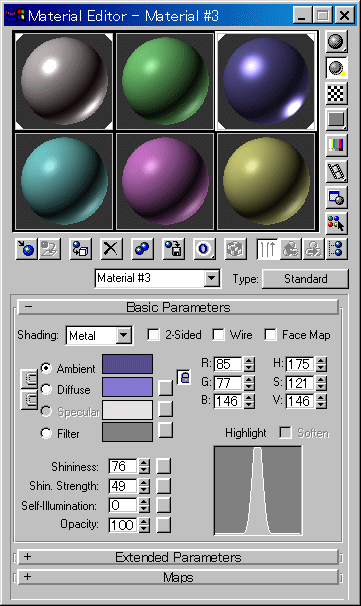Screen dimensions: 361x606
Task: Click the Put to Library icon
Action: point(173,249)
